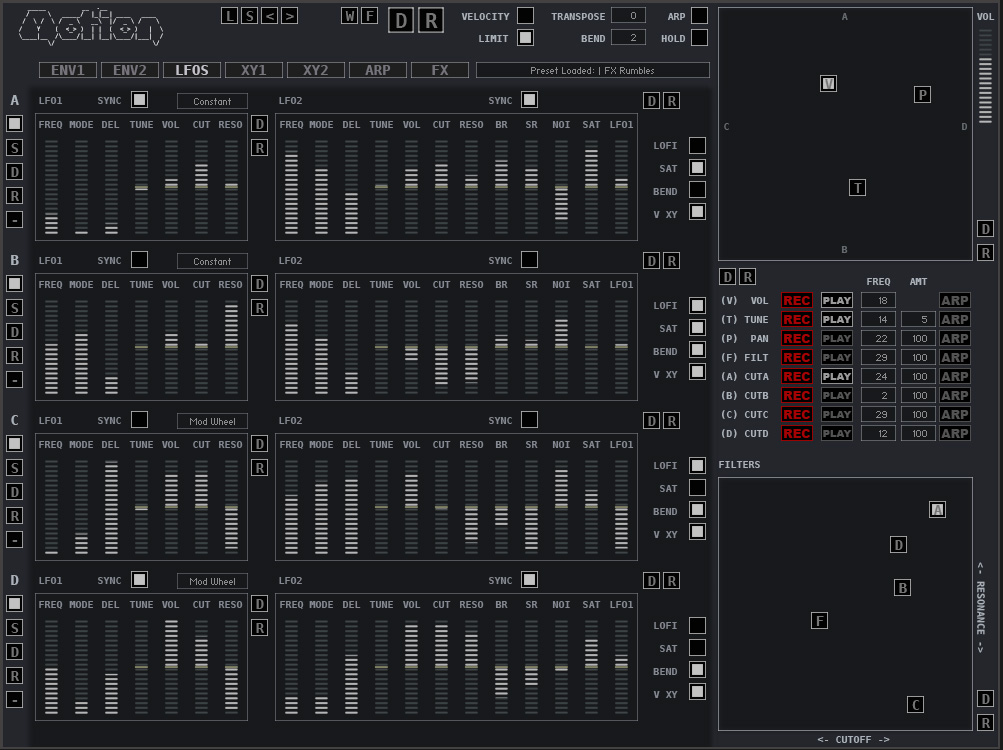Open the Constant mode selector for voice A LFO1
This screenshot has height=750, width=1003.
[213, 100]
